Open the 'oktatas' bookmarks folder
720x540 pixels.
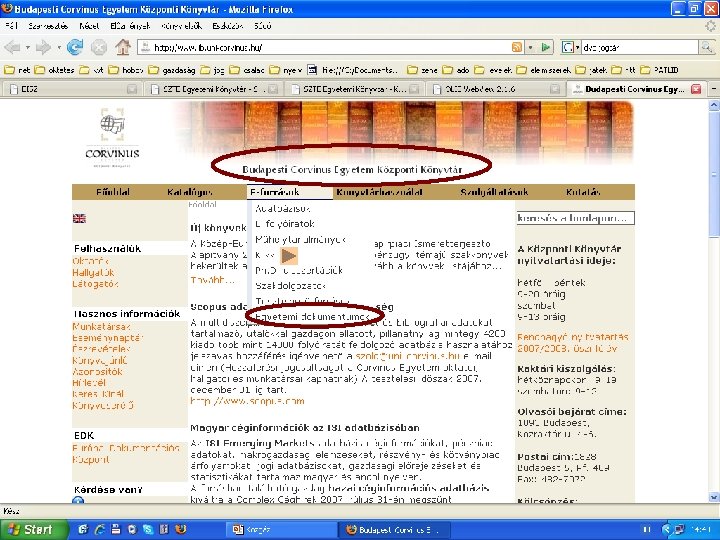55,70
